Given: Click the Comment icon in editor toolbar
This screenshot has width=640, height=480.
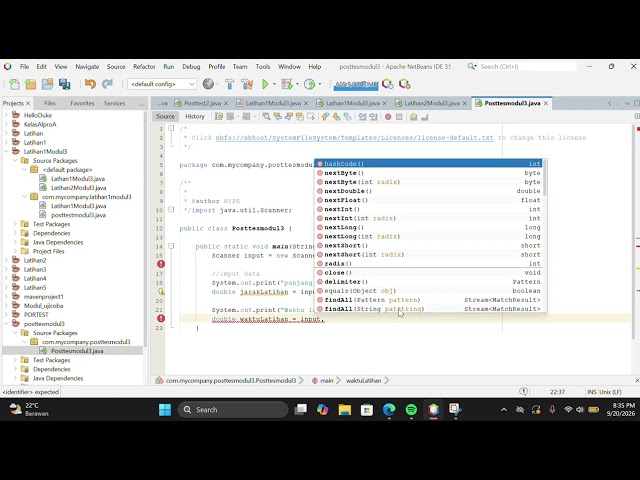Looking at the screenshot, I should (413, 117).
